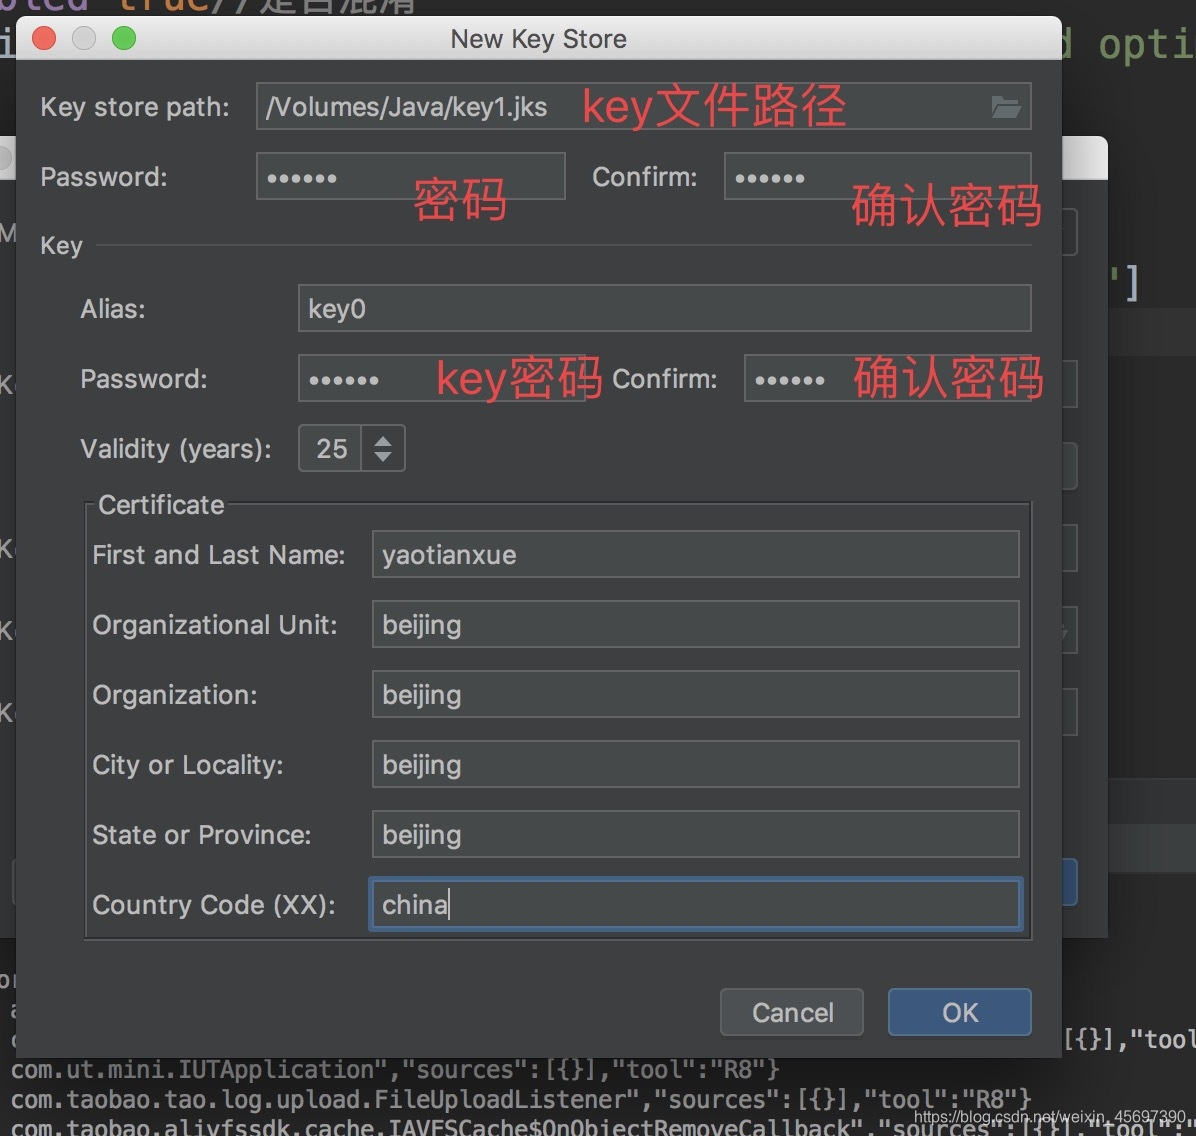Click the State or Province field
The width and height of the screenshot is (1196, 1136).
696,835
